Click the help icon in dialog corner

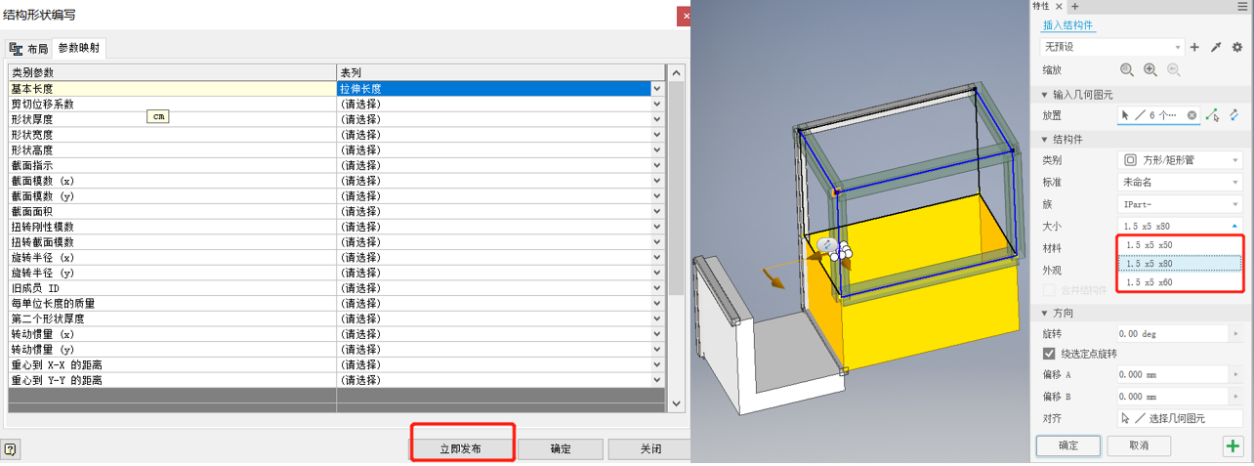(9, 450)
